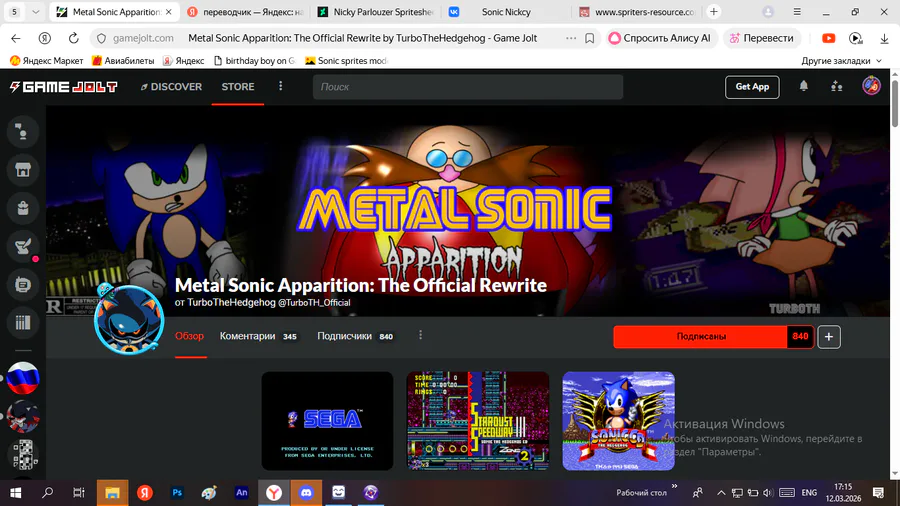This screenshot has width=900, height=506.
Task: Click the Поиск search input field
Action: pyautogui.click(x=468, y=87)
